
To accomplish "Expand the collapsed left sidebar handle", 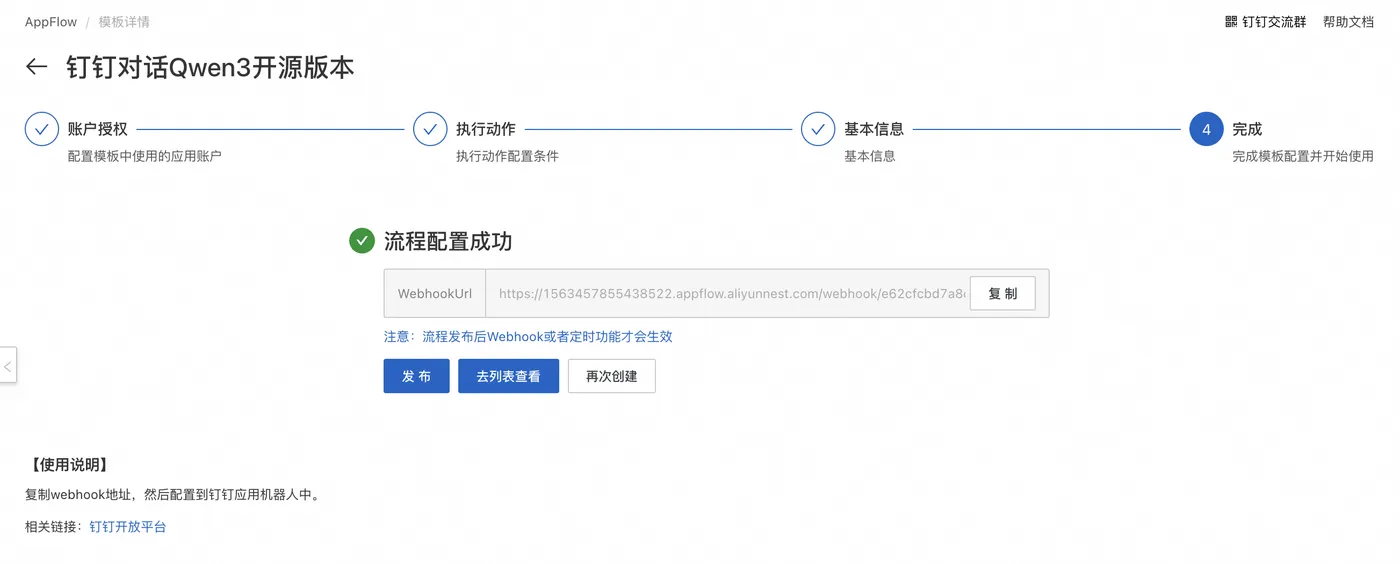I will point(8,365).
